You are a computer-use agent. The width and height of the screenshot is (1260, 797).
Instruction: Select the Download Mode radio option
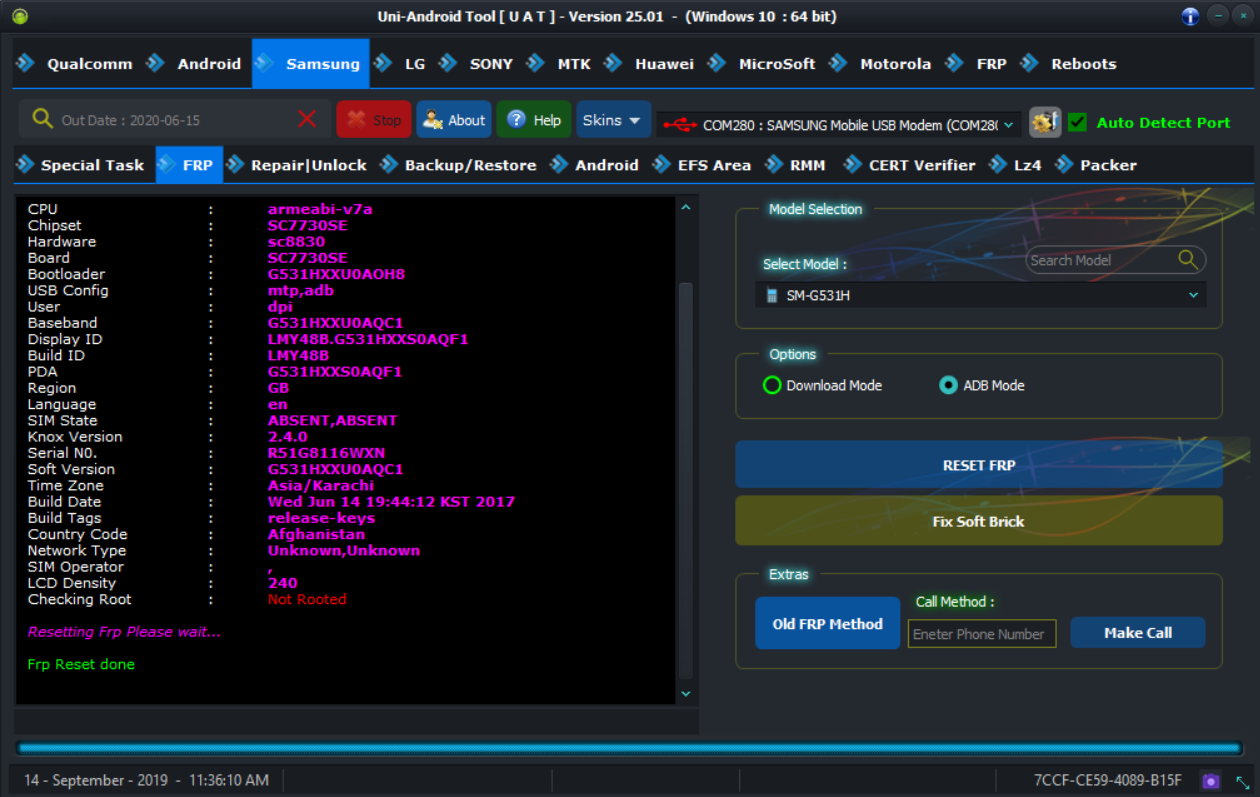click(x=772, y=385)
